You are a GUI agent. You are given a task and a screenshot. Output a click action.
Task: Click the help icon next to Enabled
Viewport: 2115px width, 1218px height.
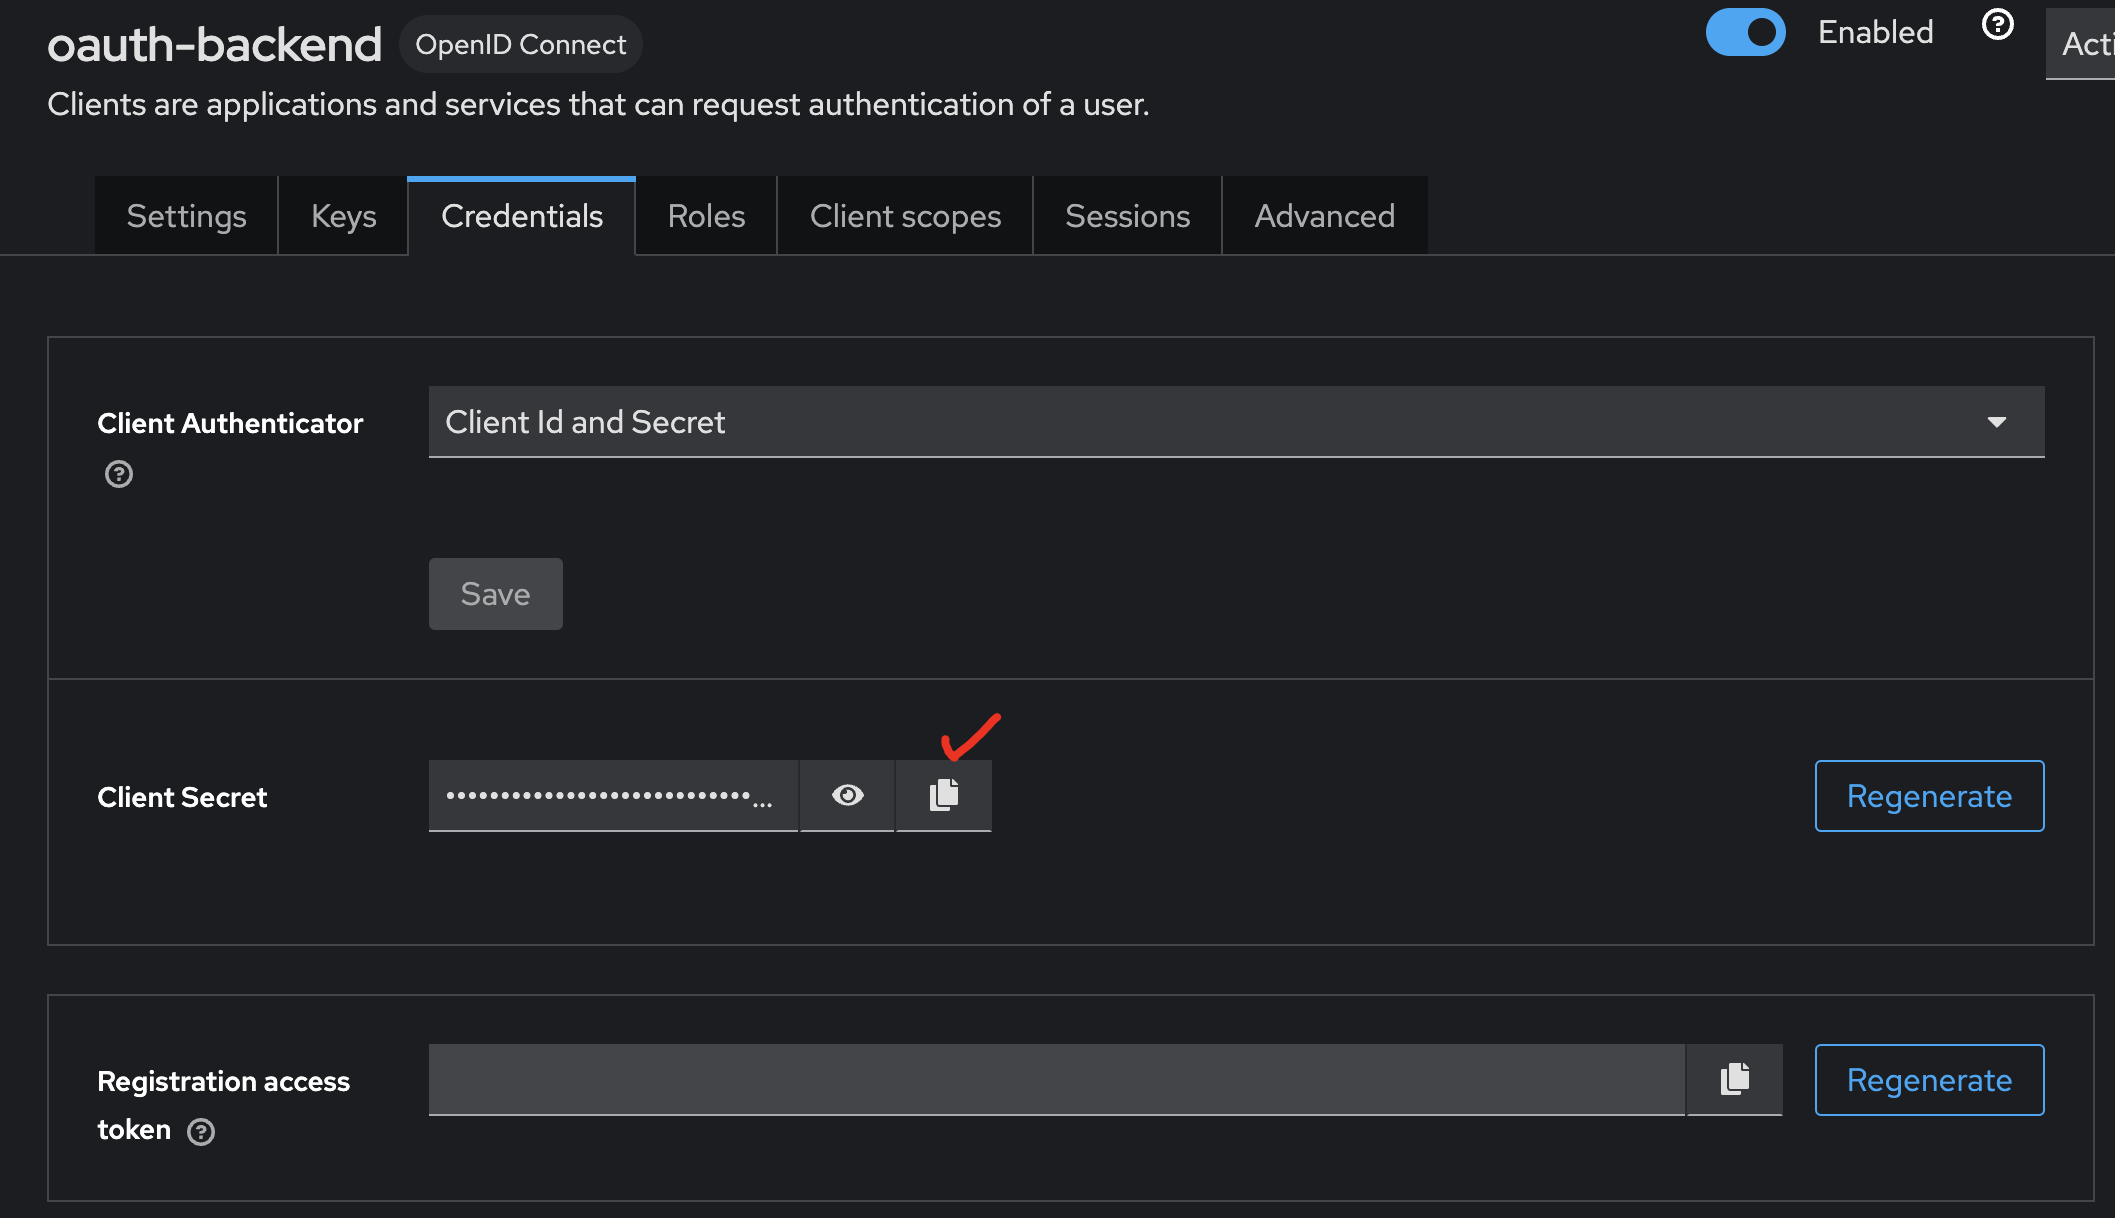pyautogui.click(x=1997, y=25)
